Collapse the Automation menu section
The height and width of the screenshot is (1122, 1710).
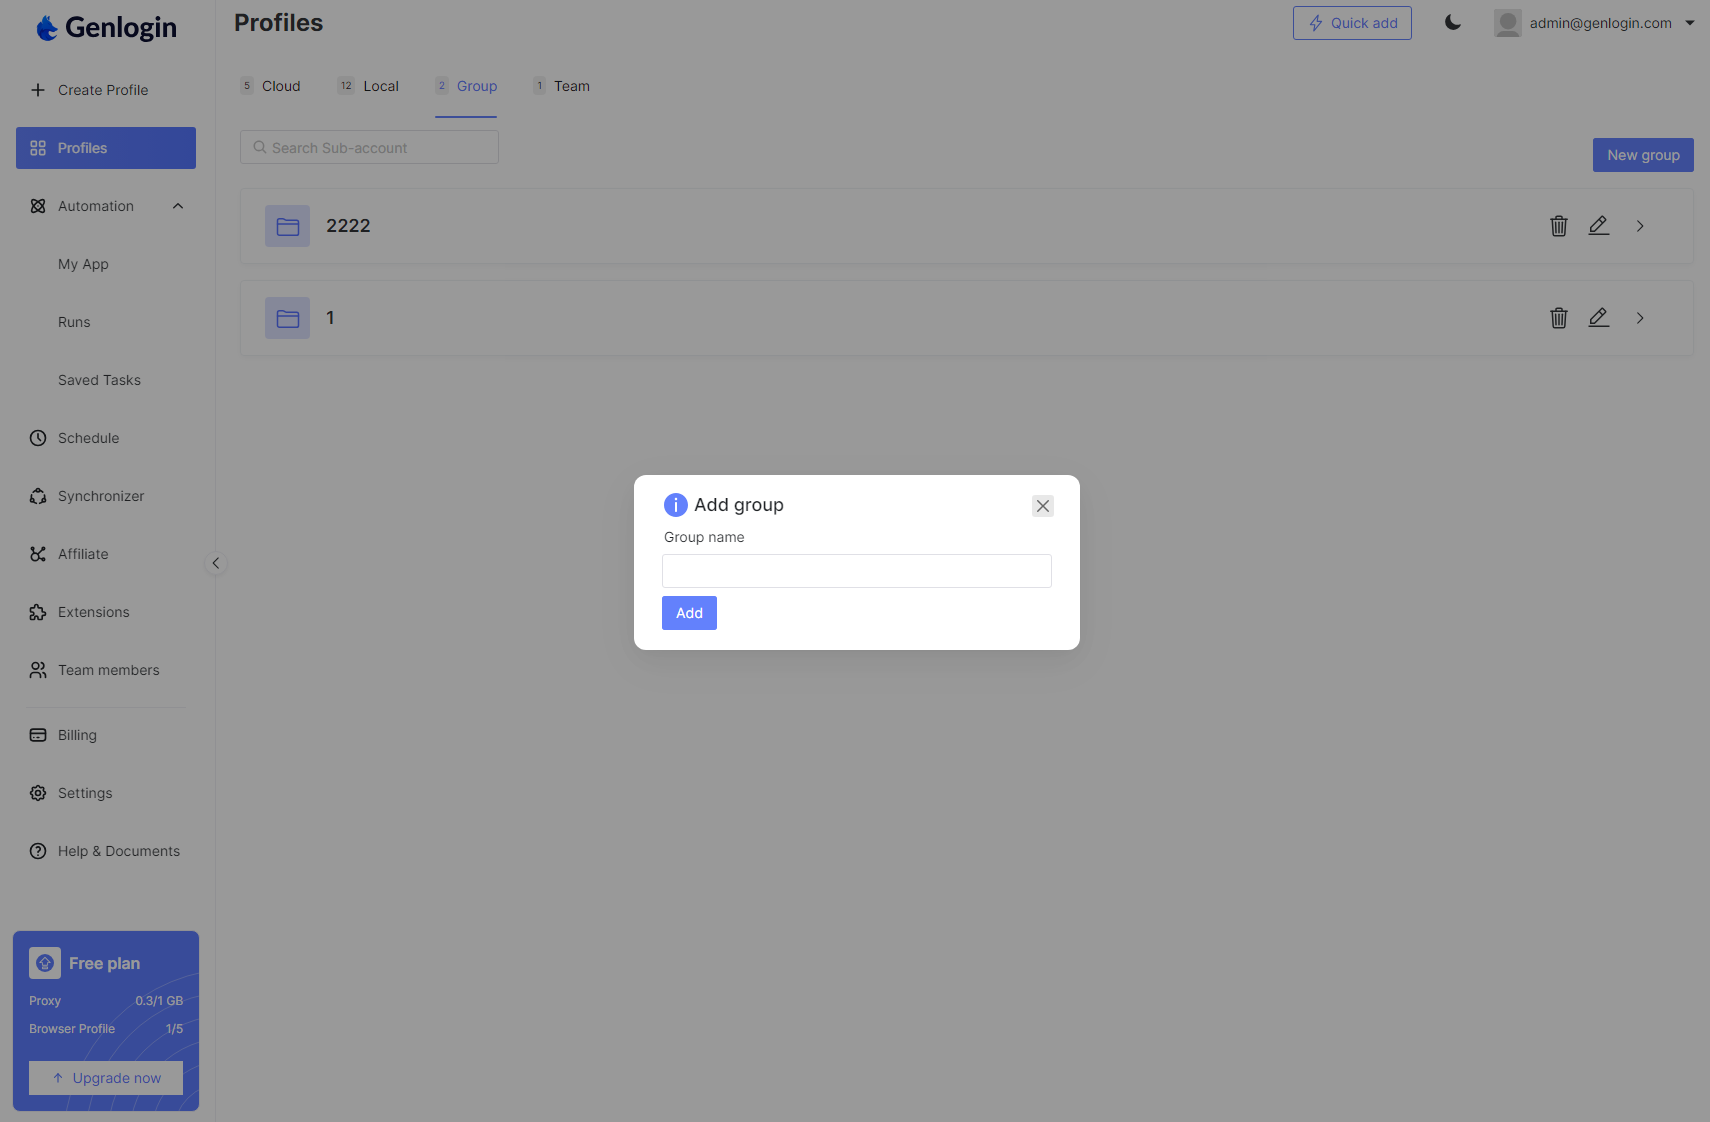click(x=178, y=206)
